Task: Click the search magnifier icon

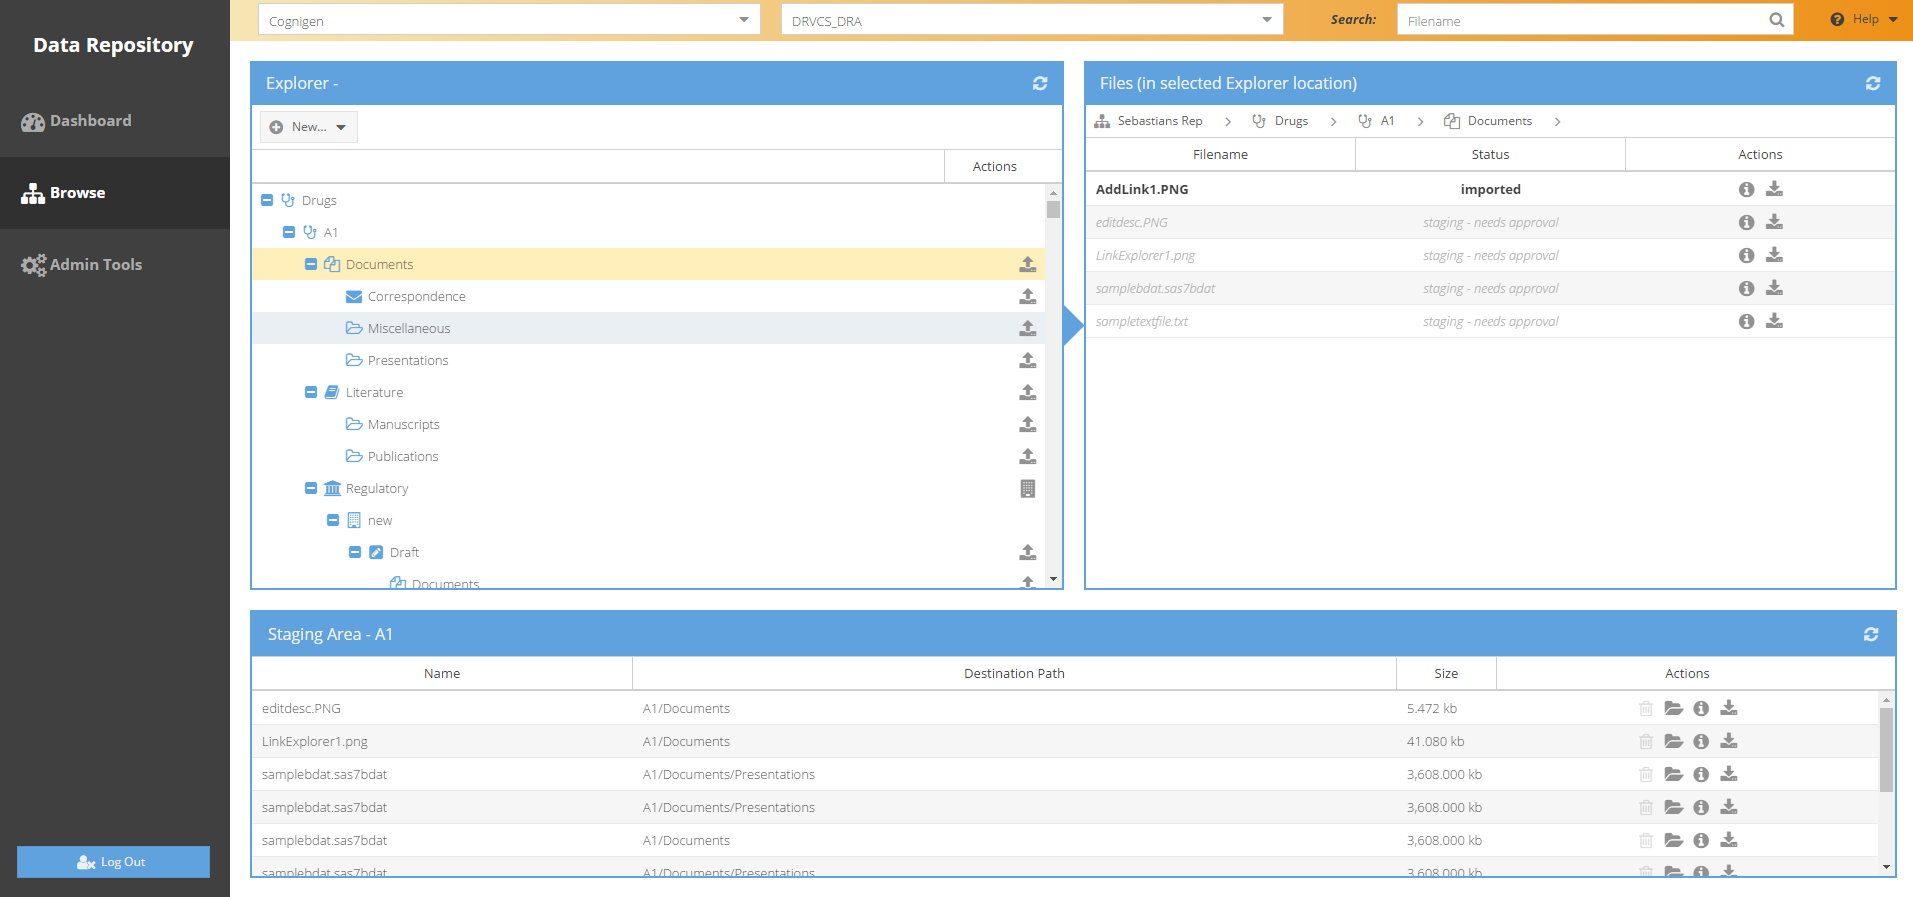Action: click(x=1776, y=20)
